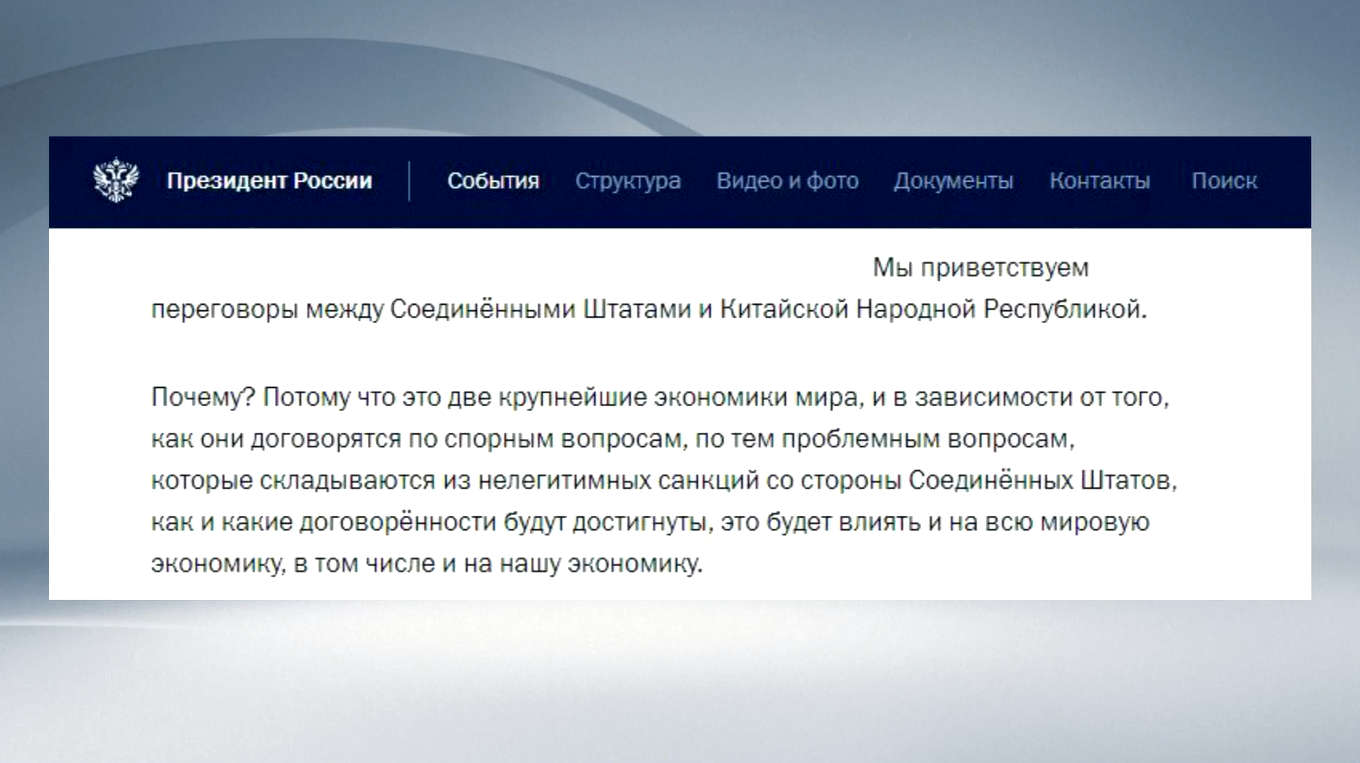Select the События menu item
The height and width of the screenshot is (763, 1360).
tap(493, 181)
